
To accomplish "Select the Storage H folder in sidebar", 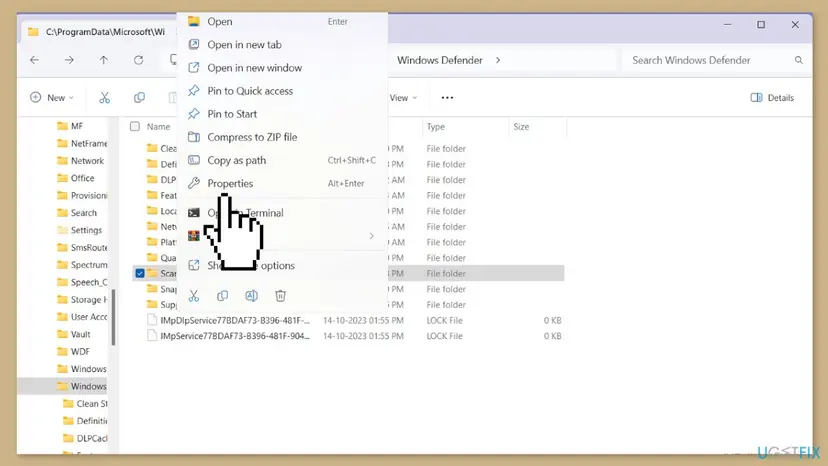I will point(88,300).
